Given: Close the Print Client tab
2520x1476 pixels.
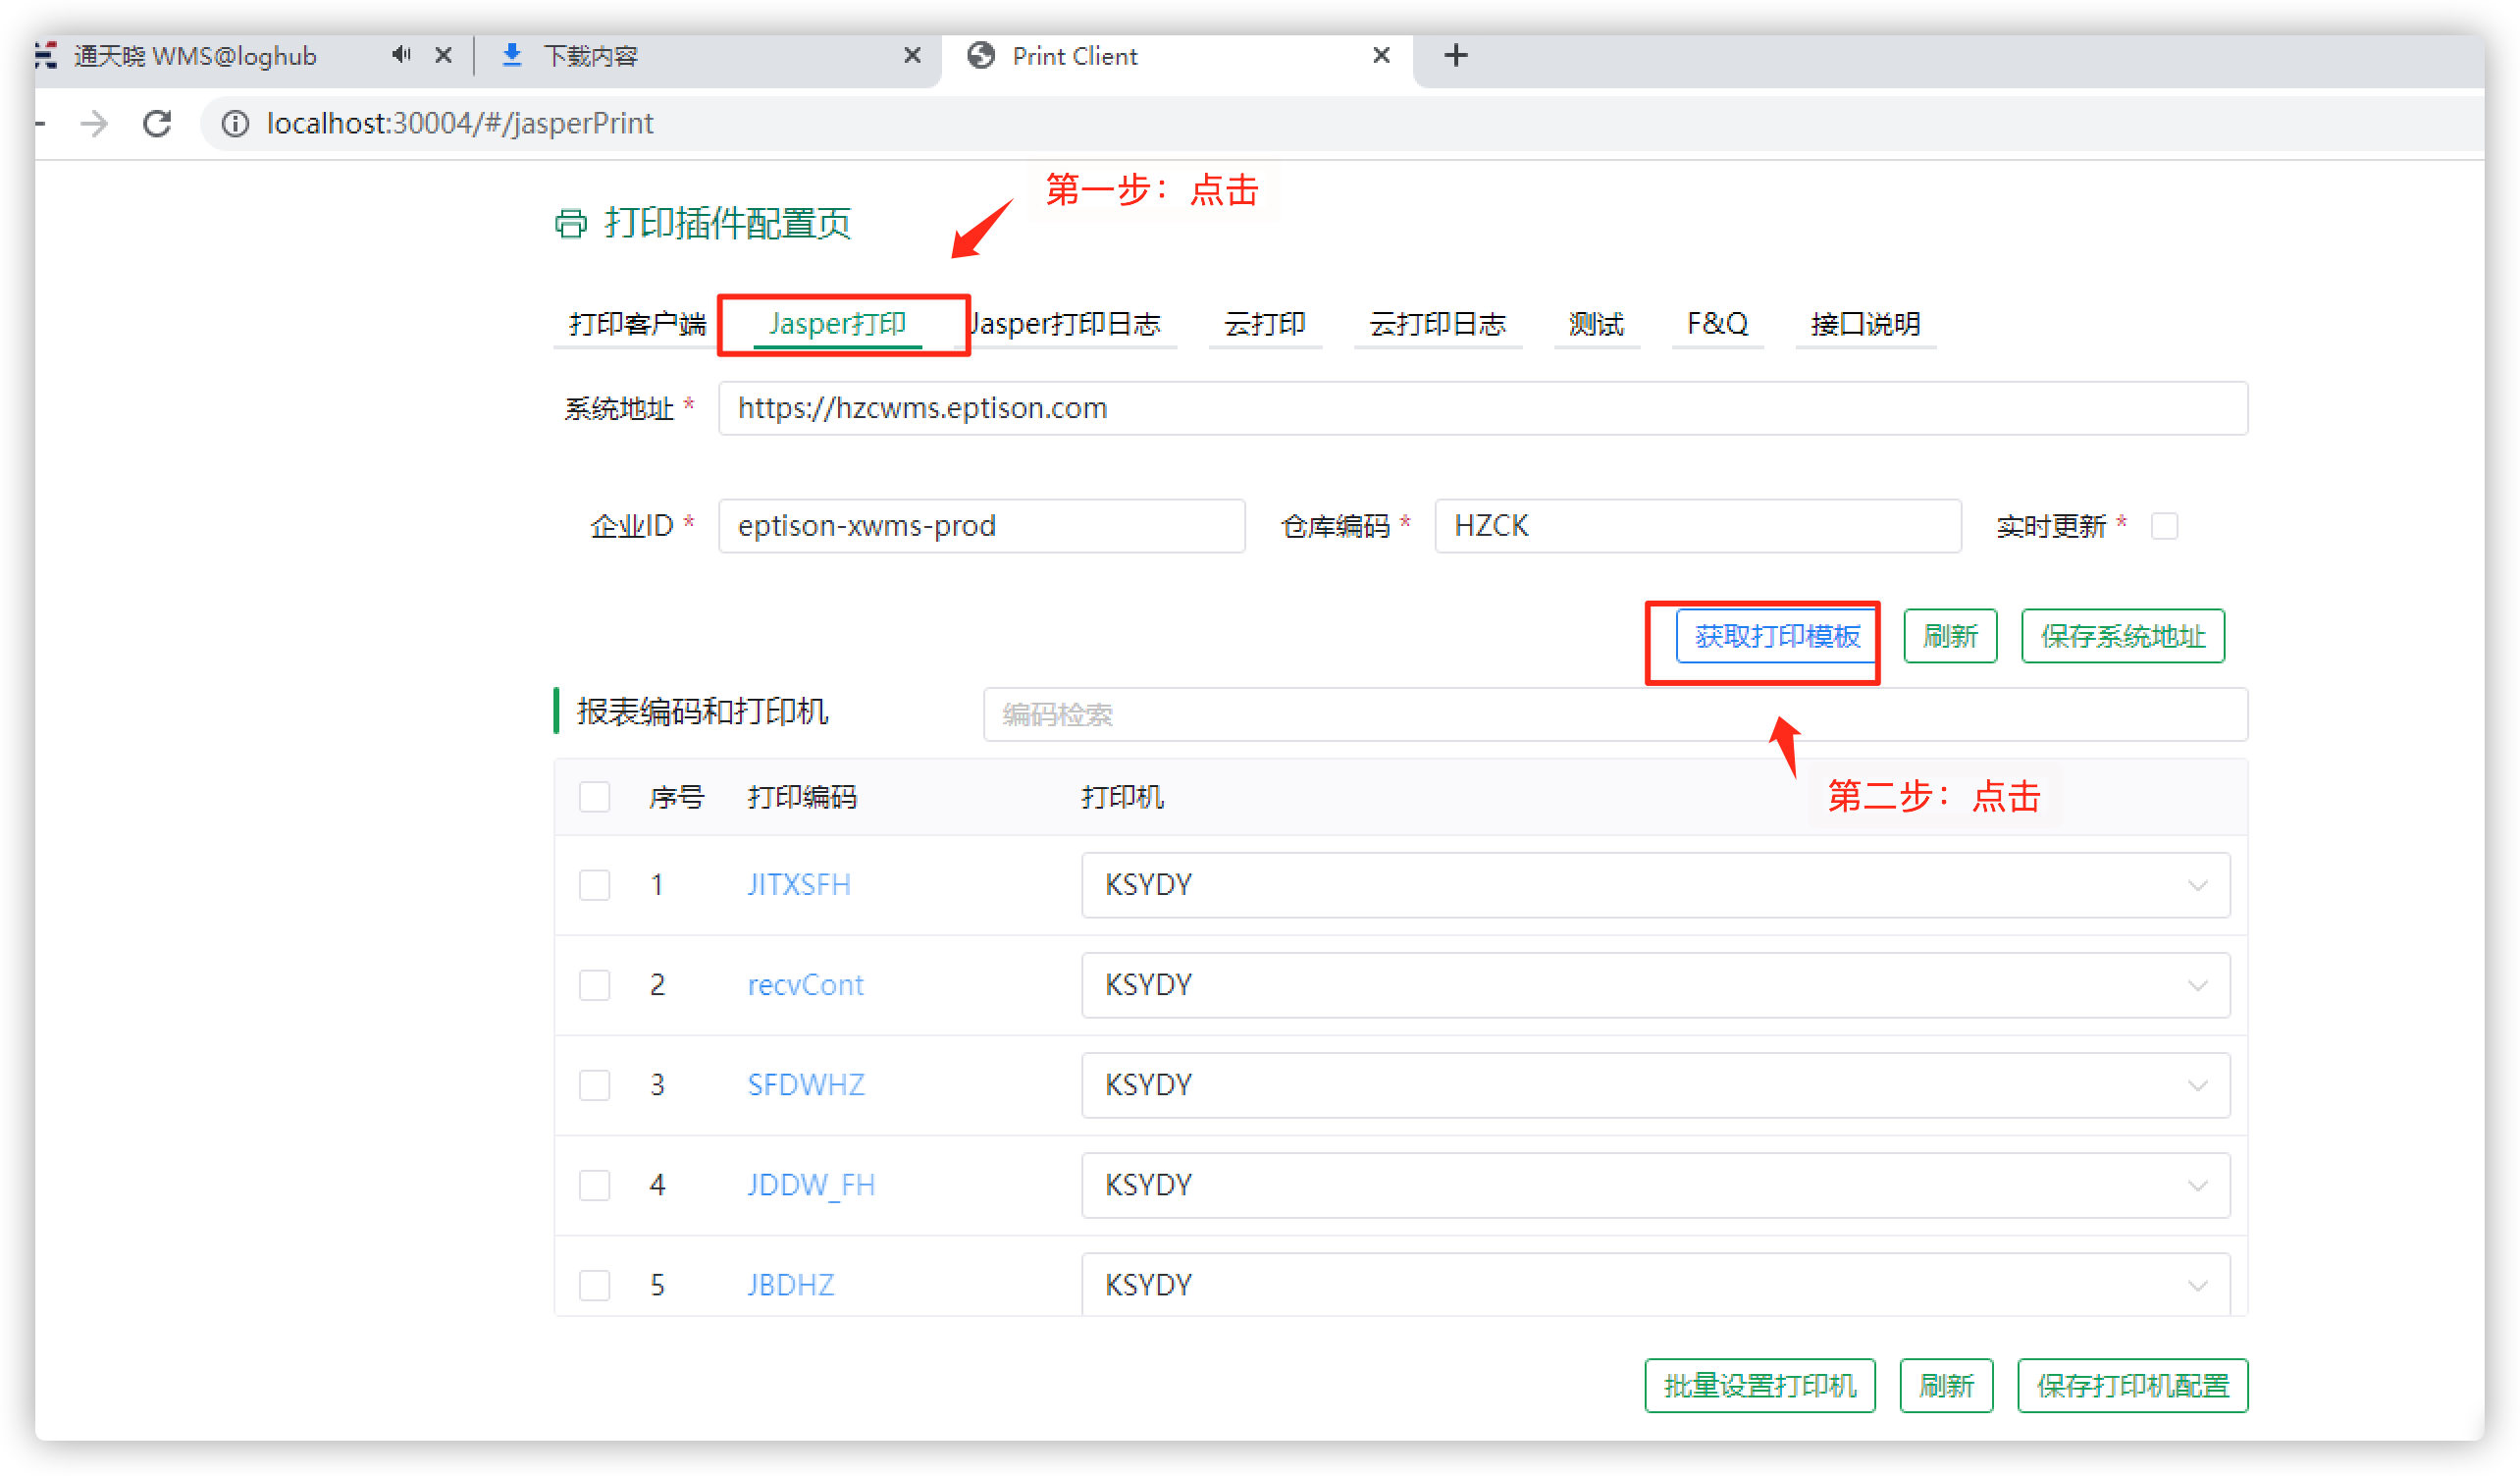Looking at the screenshot, I should (x=1381, y=56).
